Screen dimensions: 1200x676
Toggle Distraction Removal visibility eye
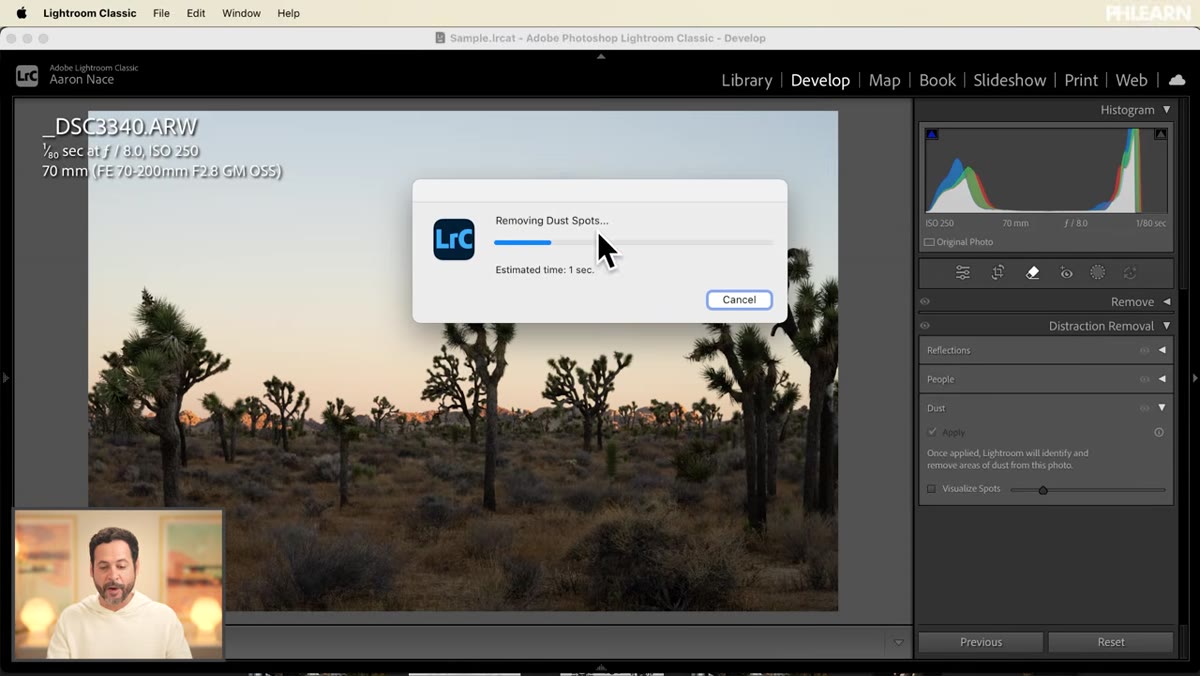click(925, 326)
